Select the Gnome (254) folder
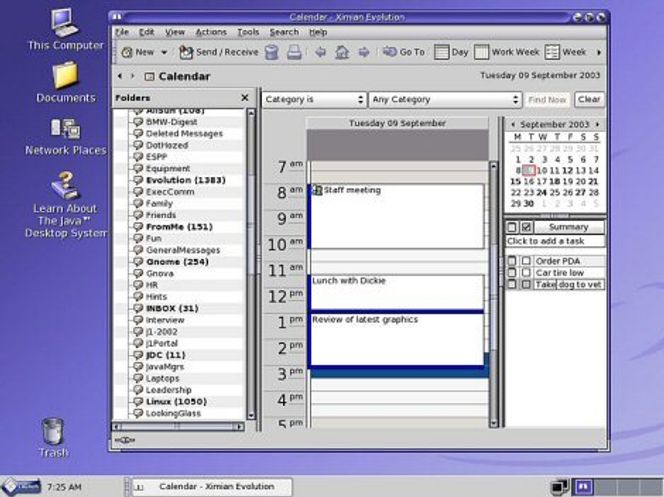Screen dimensions: 664x497 coord(177,262)
